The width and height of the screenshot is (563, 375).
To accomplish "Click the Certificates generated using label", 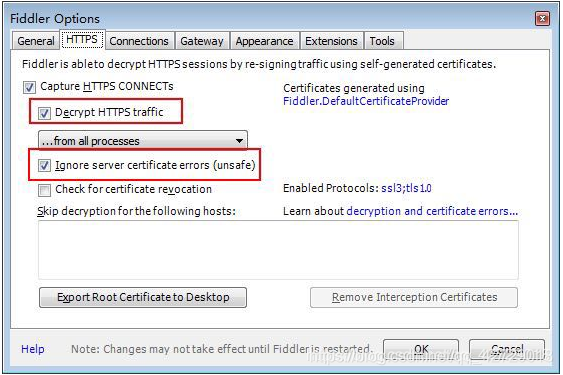I will point(354,88).
